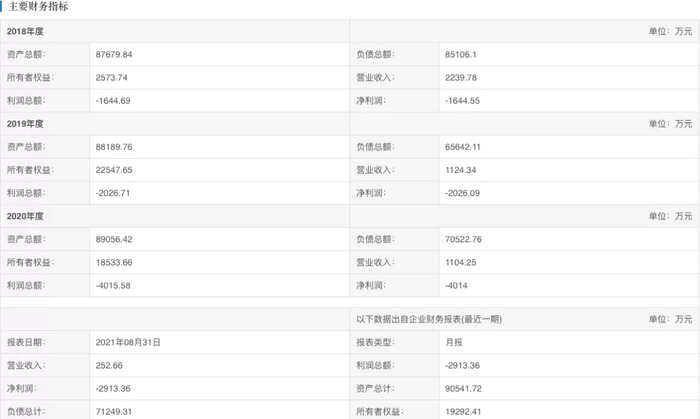This screenshot has width=700, height=419.
Task: Click the 2020 total assets value 89056.42
Action: (114, 238)
